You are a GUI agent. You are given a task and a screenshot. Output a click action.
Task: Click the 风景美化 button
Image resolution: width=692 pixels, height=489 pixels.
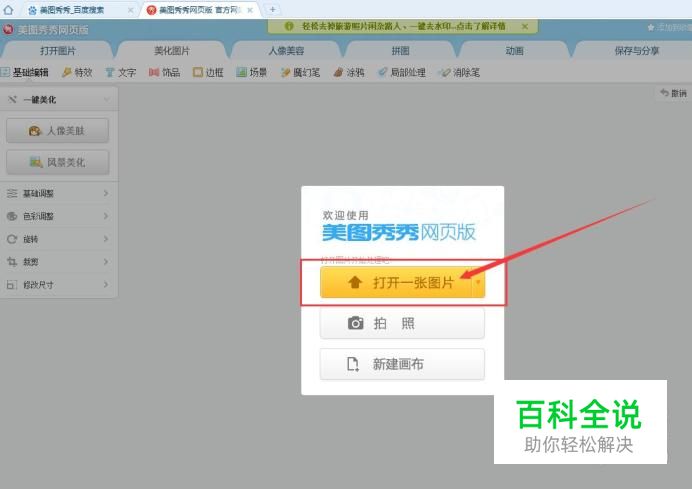pyautogui.click(x=57, y=162)
